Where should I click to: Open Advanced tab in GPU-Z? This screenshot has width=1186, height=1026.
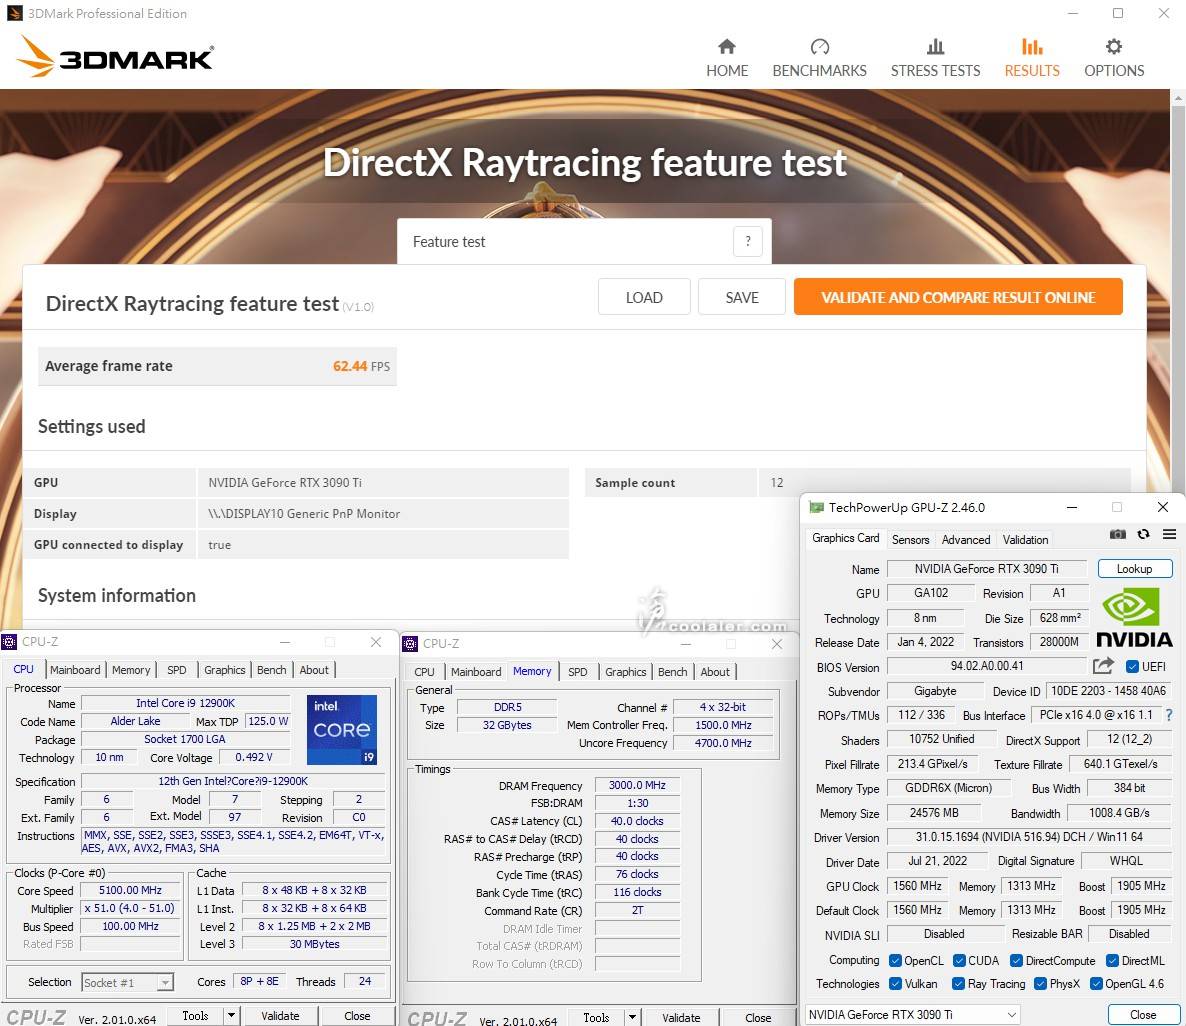click(x=965, y=539)
